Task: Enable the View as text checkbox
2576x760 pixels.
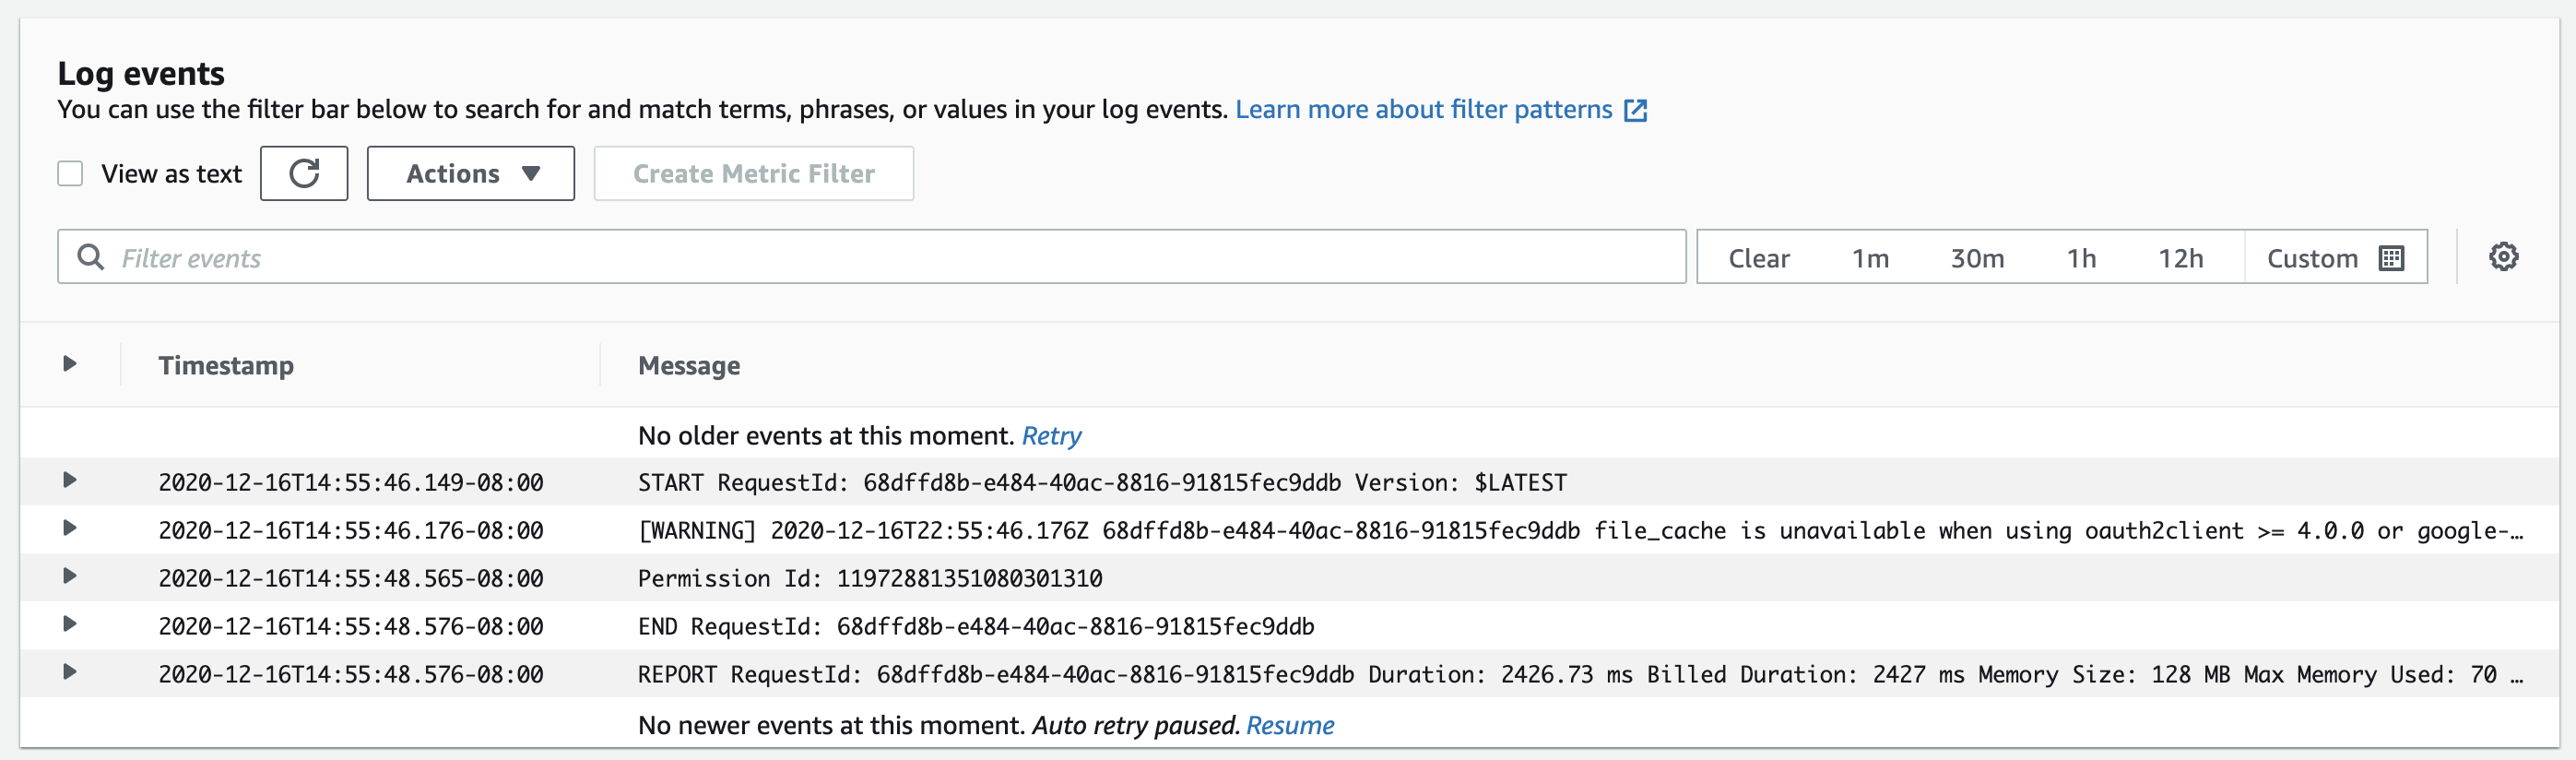Action: pyautogui.click(x=70, y=174)
